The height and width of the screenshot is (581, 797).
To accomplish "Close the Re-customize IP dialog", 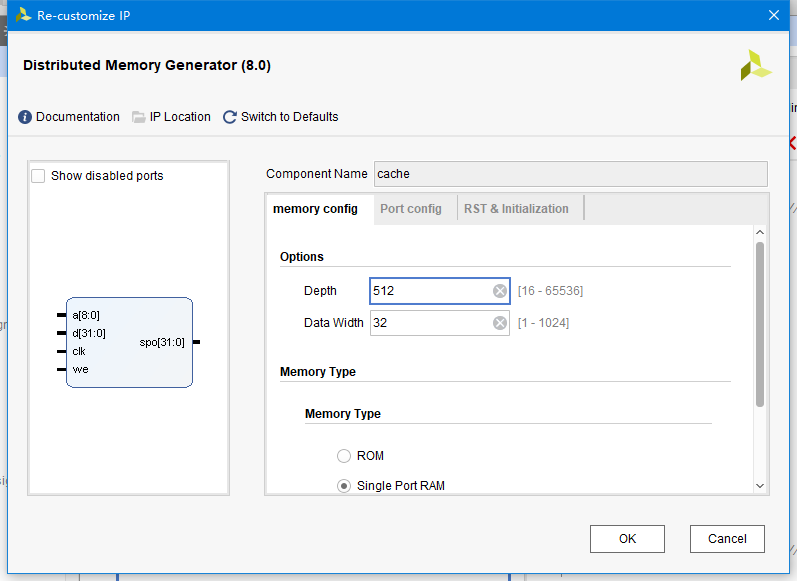I will tap(774, 15).
